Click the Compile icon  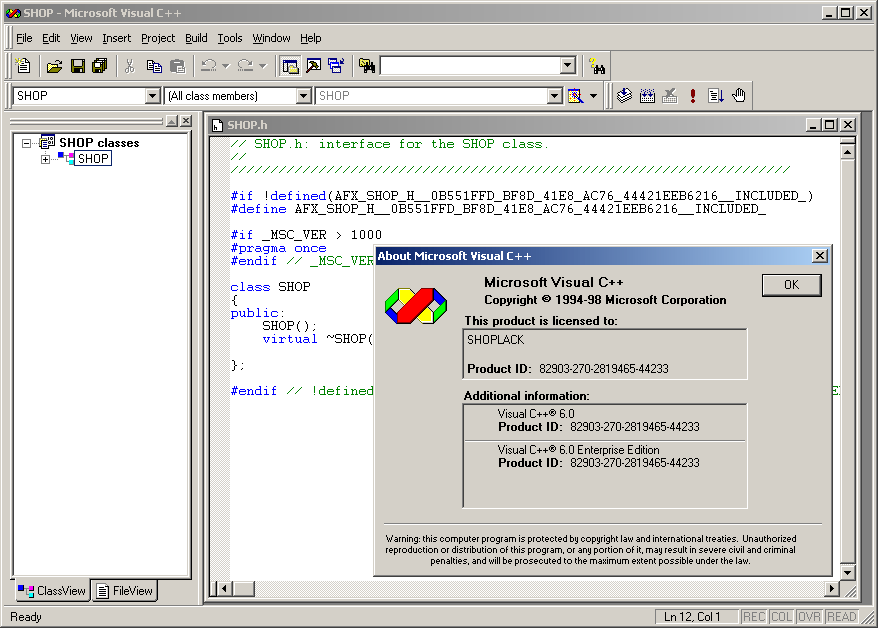click(x=624, y=96)
